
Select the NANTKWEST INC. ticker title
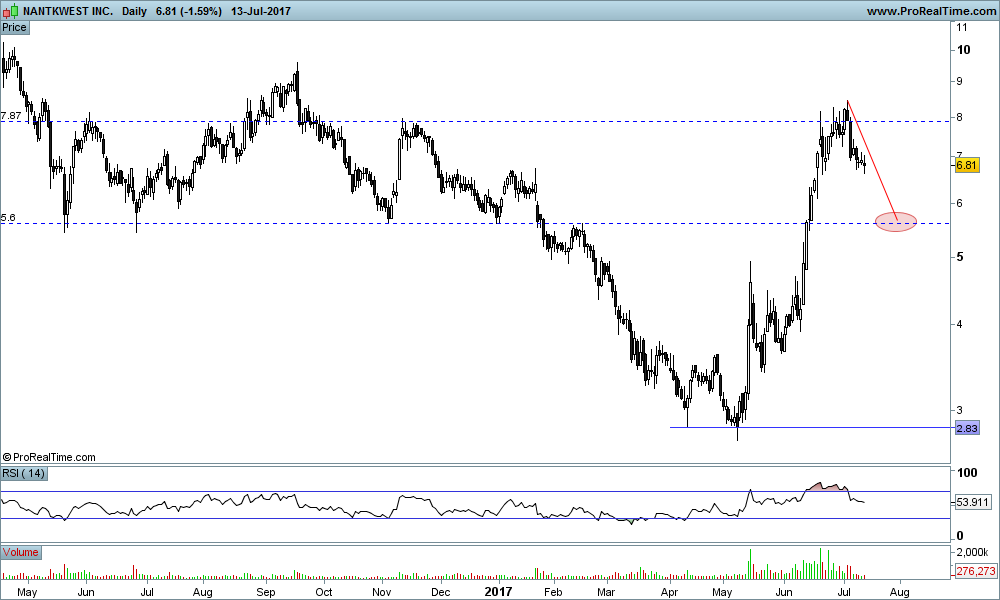(x=68, y=11)
